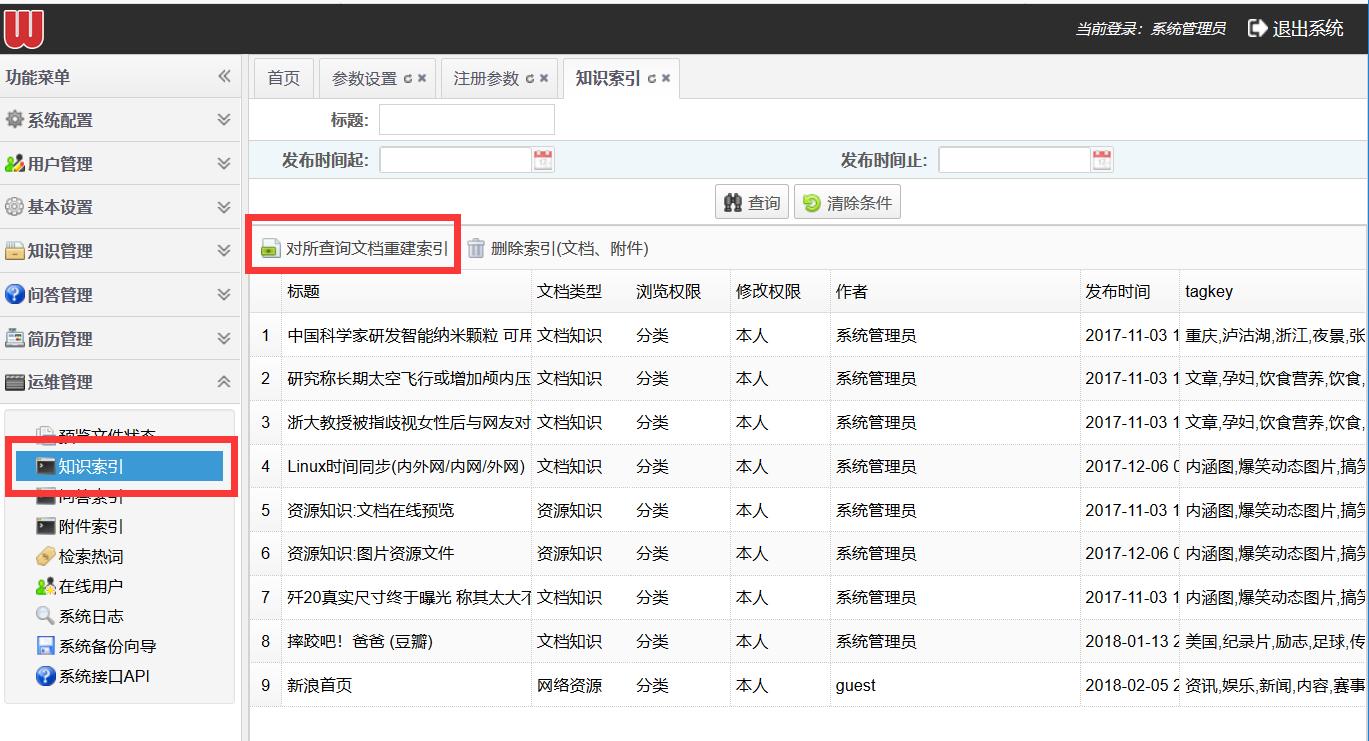The image size is (1369, 741).
Task: Select row 'Linux时间同步(内外网/内网/外网)'
Action: pos(808,466)
